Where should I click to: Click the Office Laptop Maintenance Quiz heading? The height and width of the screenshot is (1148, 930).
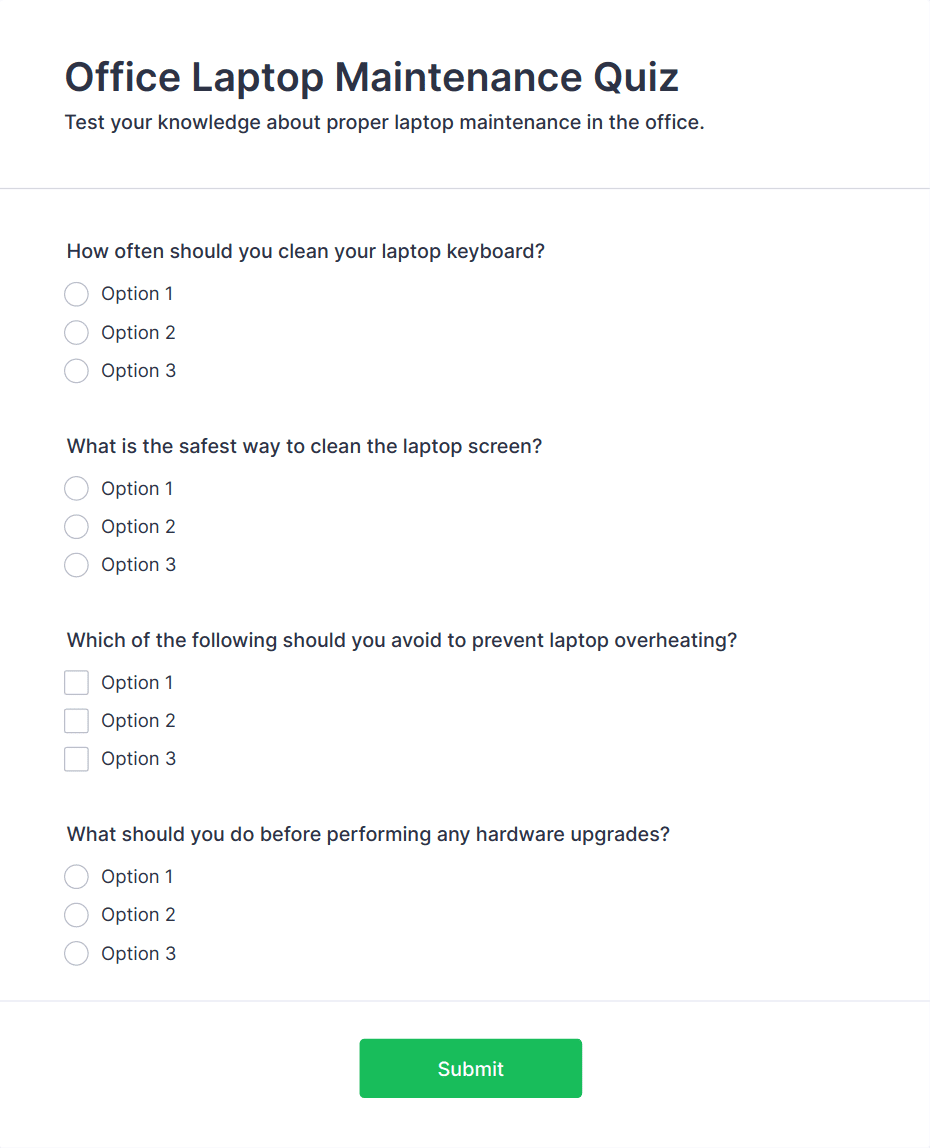click(371, 77)
